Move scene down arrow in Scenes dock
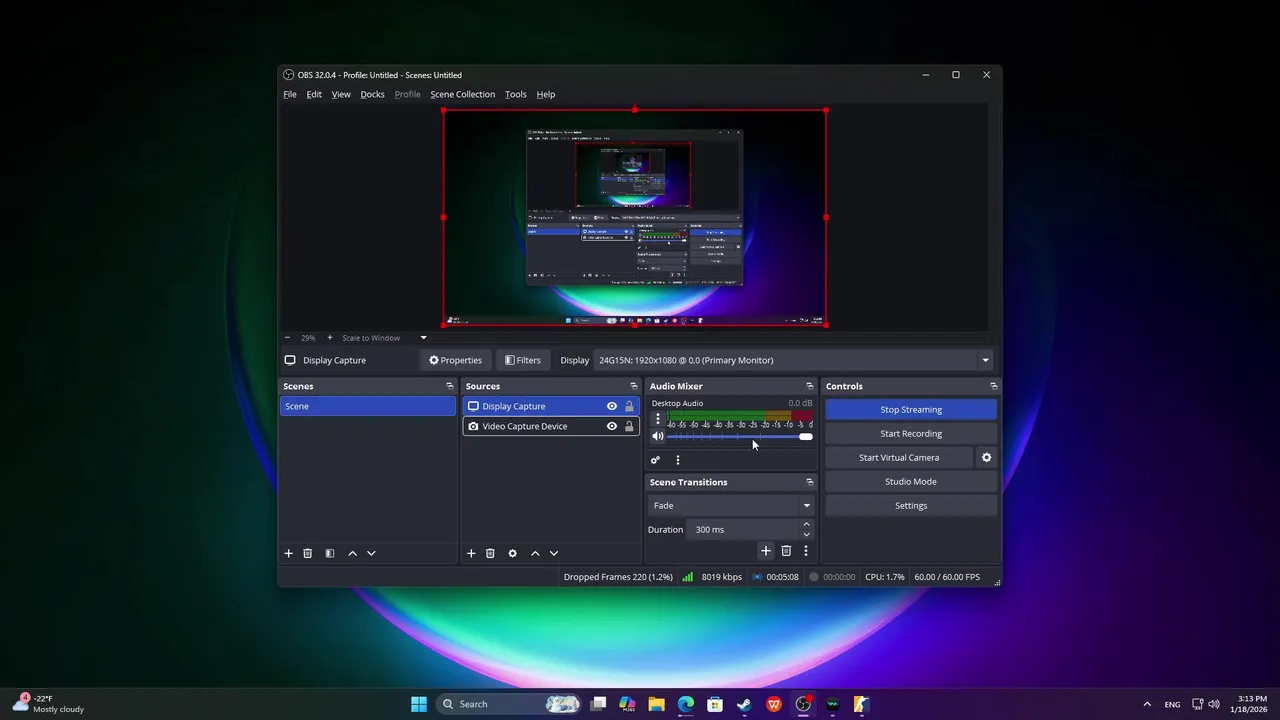 click(371, 553)
